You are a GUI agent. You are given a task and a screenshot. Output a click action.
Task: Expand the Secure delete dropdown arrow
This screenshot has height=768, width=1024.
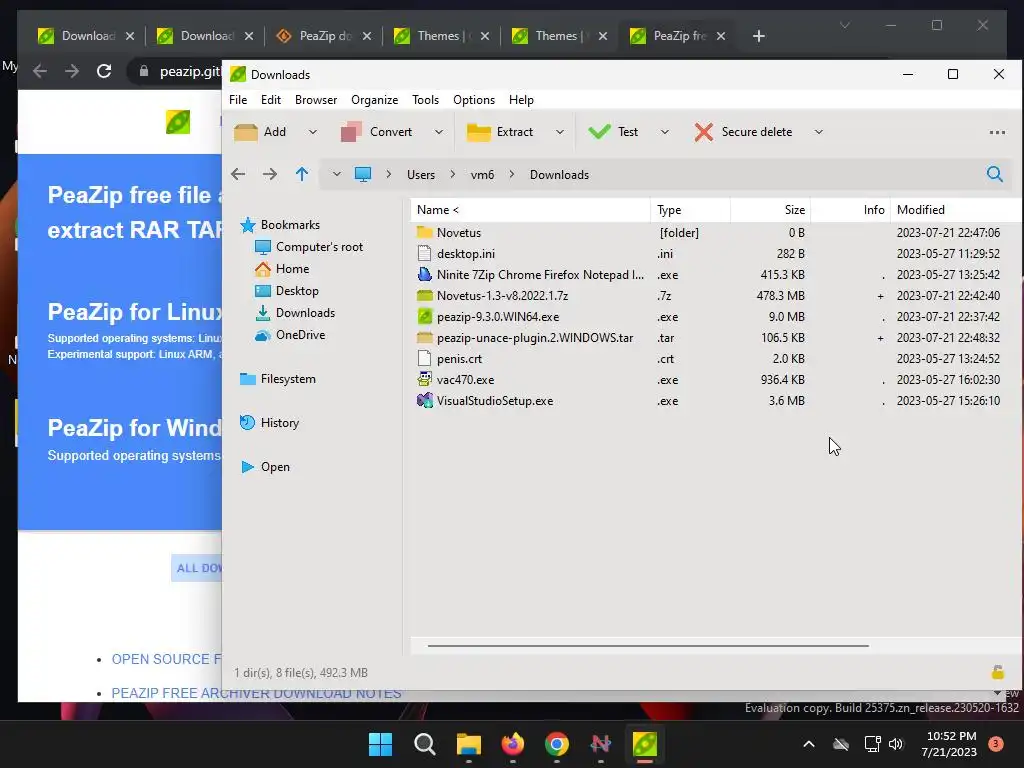pos(819,132)
